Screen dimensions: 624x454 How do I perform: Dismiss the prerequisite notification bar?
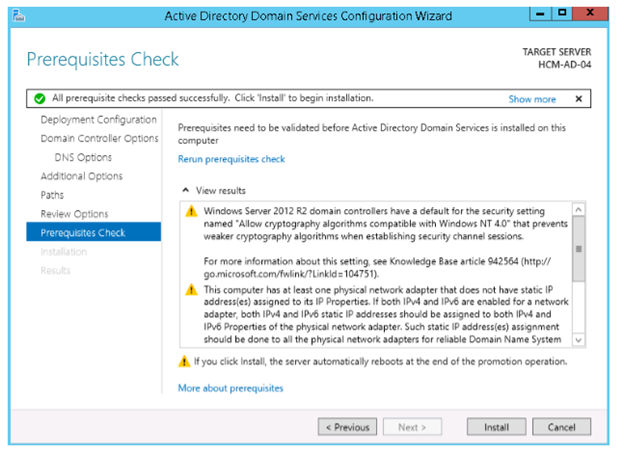[x=578, y=99]
